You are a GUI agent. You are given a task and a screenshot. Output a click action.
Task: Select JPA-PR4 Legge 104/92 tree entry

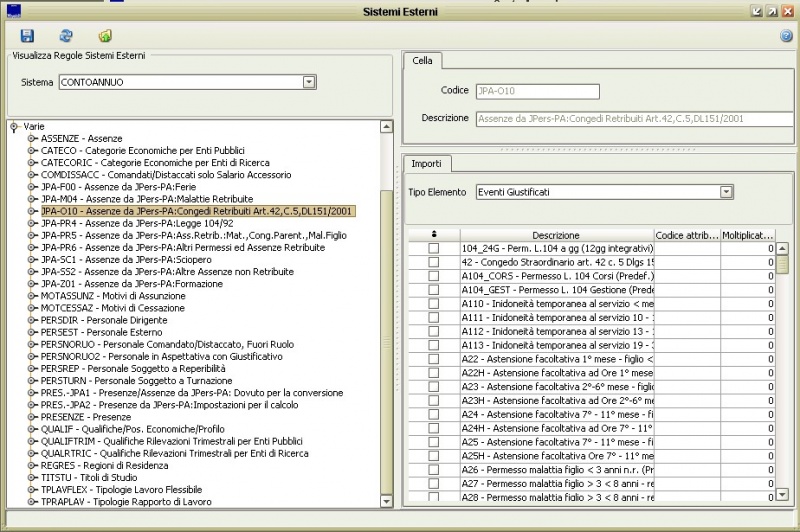pyautogui.click(x=137, y=223)
